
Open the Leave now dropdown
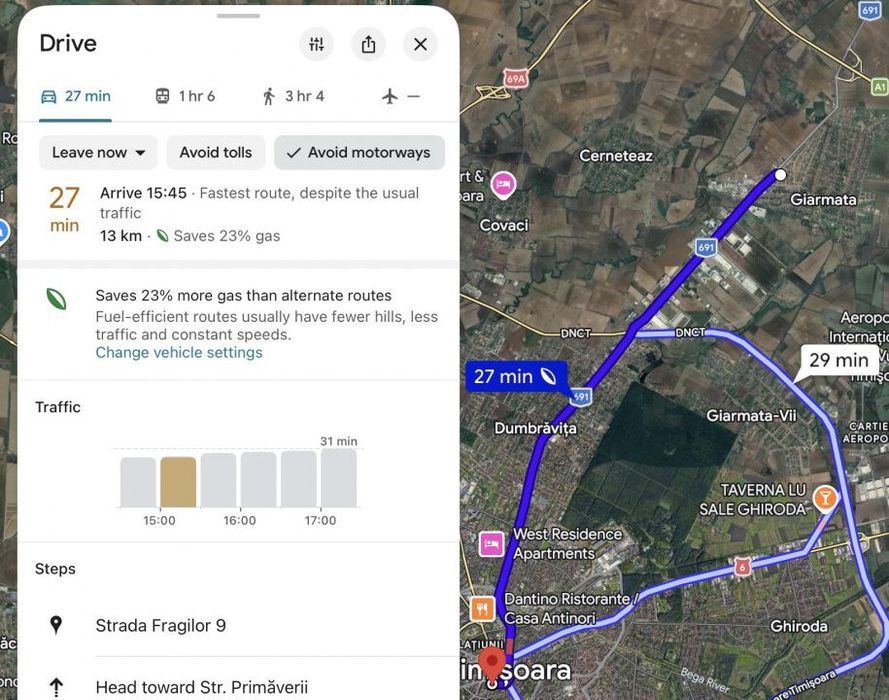[x=98, y=153]
